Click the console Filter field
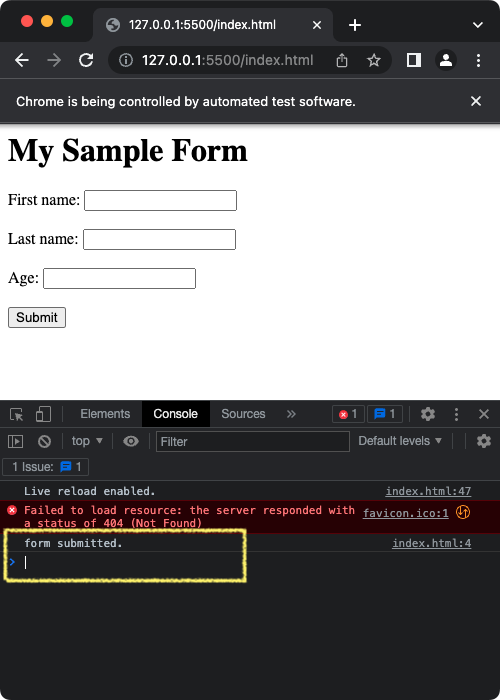Image resolution: width=500 pixels, height=700 pixels. pyautogui.click(x=253, y=442)
